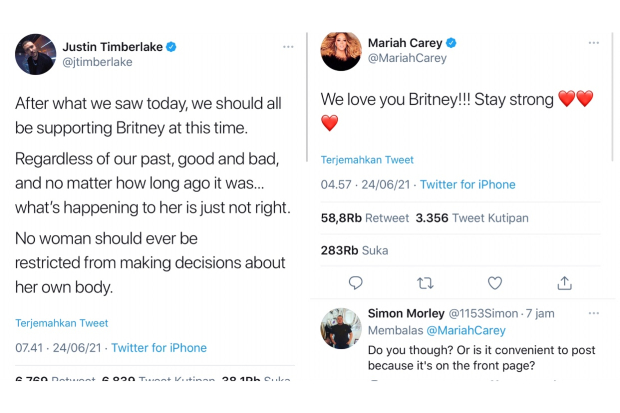Click Twitter for iPhone link on Justin's tweet
The height and width of the screenshot is (413, 620).
point(159,348)
